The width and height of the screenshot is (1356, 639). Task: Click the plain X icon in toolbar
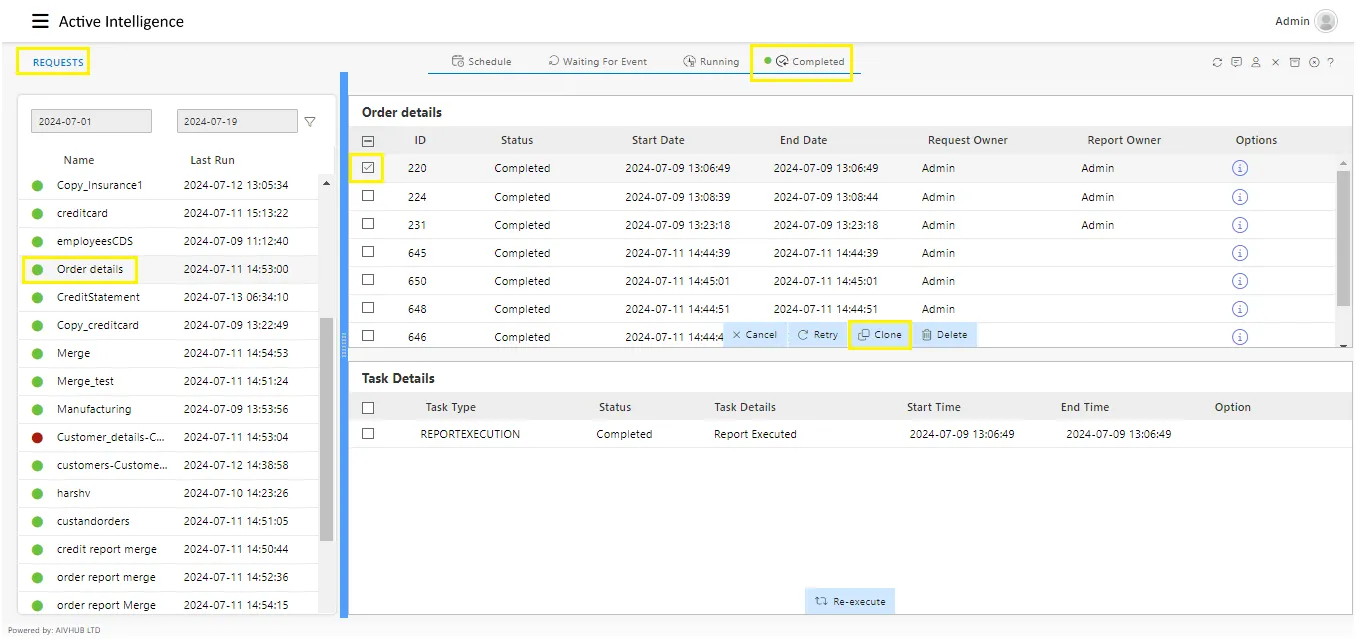point(1275,62)
